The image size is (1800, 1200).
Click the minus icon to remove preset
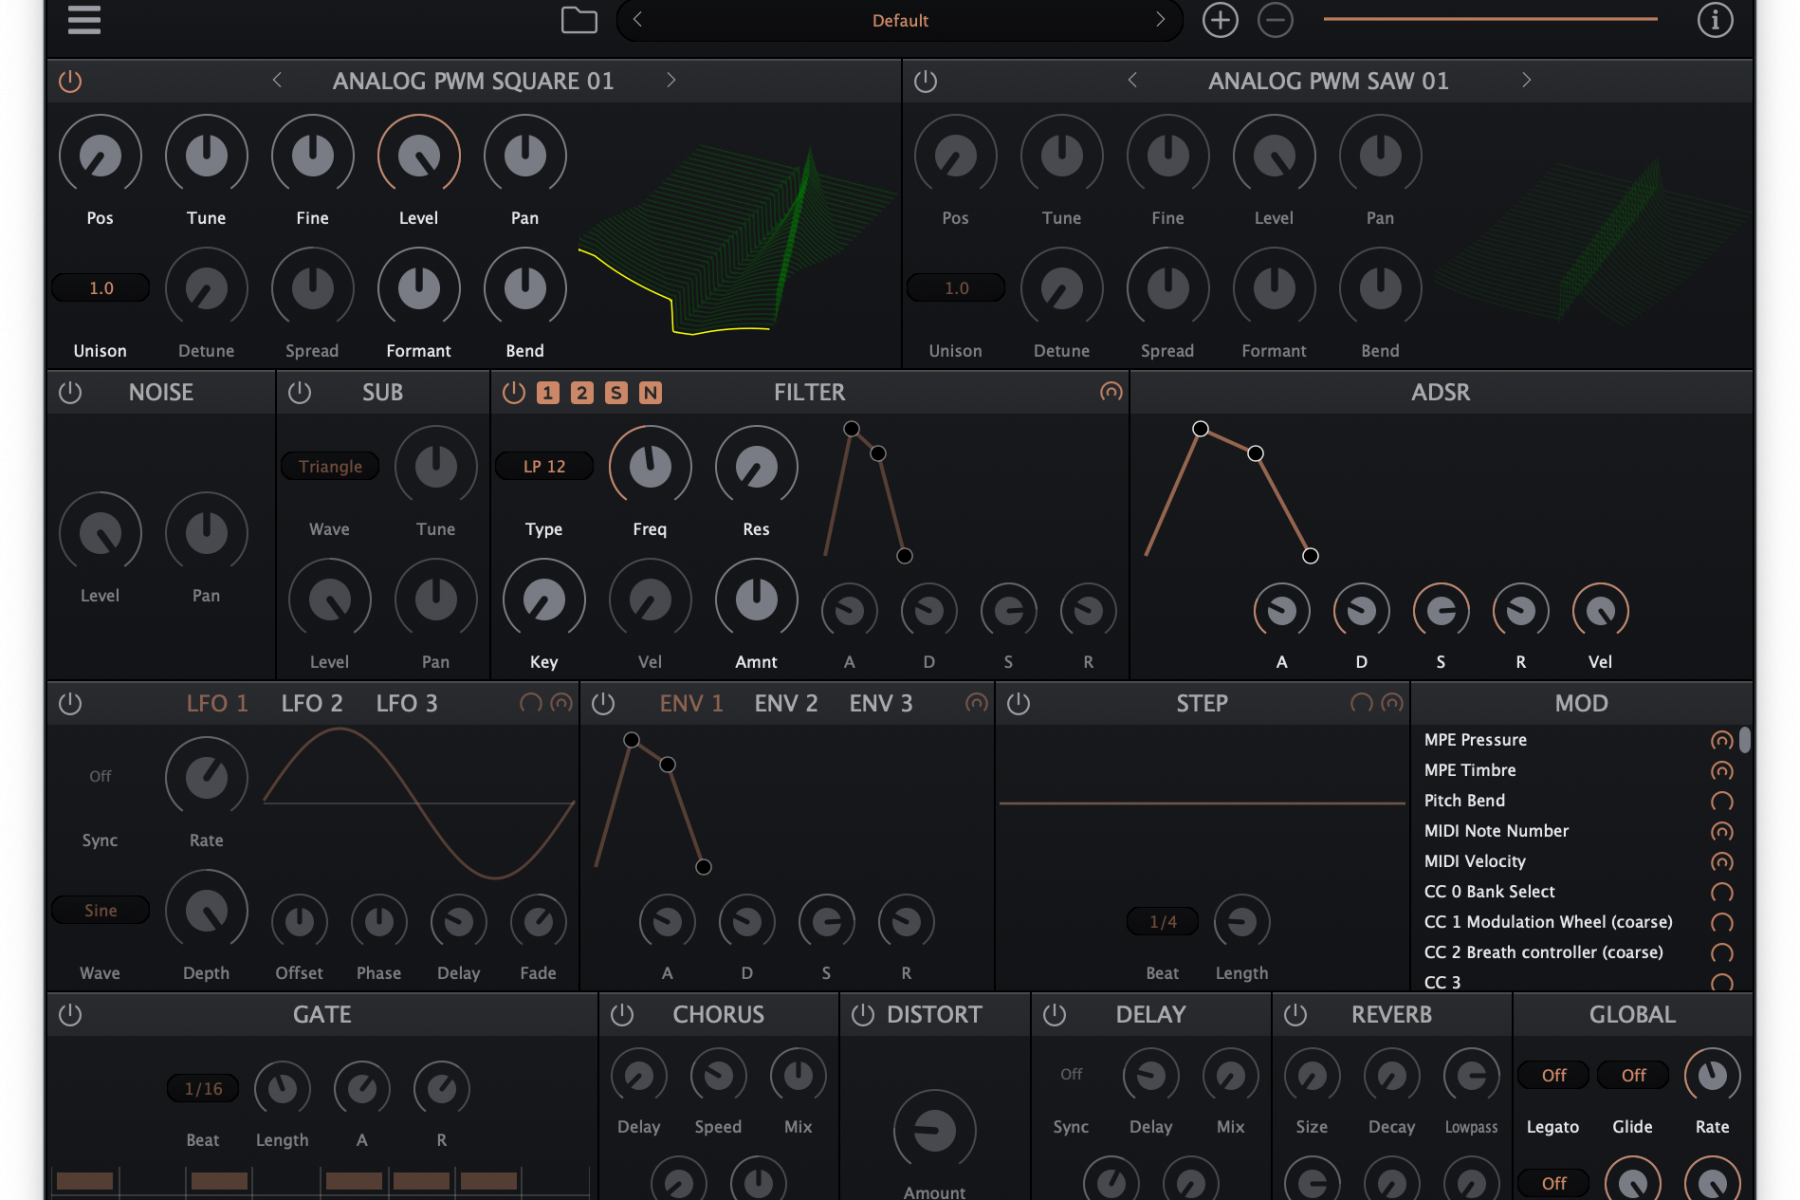pos(1275,20)
